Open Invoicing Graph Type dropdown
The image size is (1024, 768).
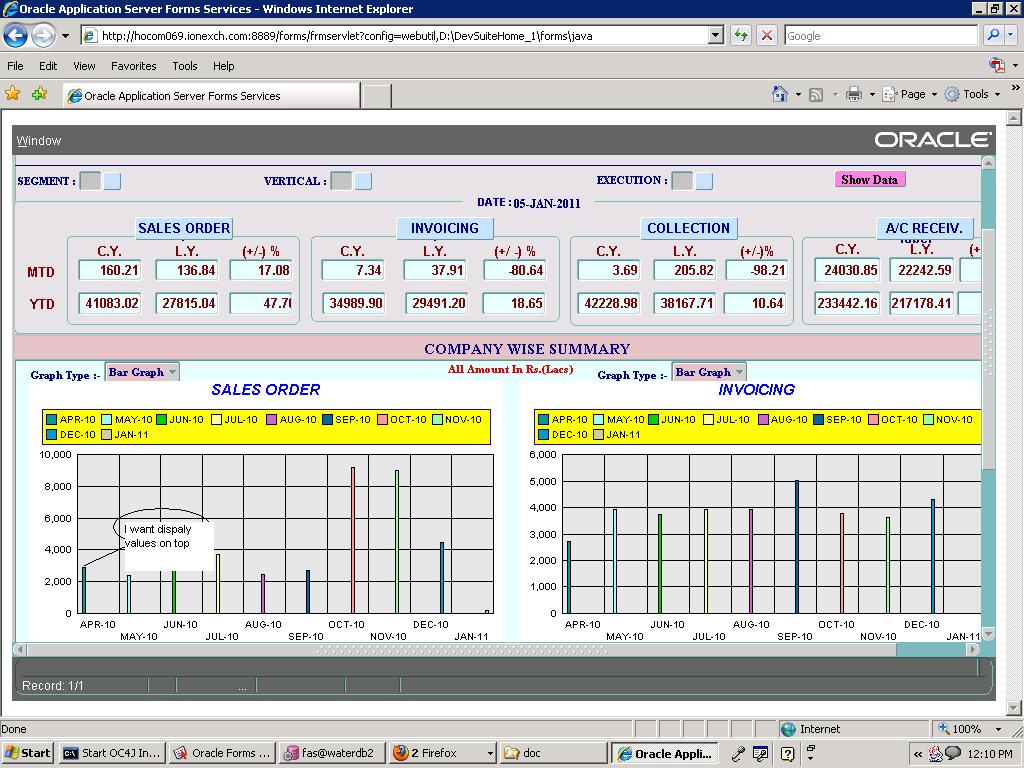(709, 372)
